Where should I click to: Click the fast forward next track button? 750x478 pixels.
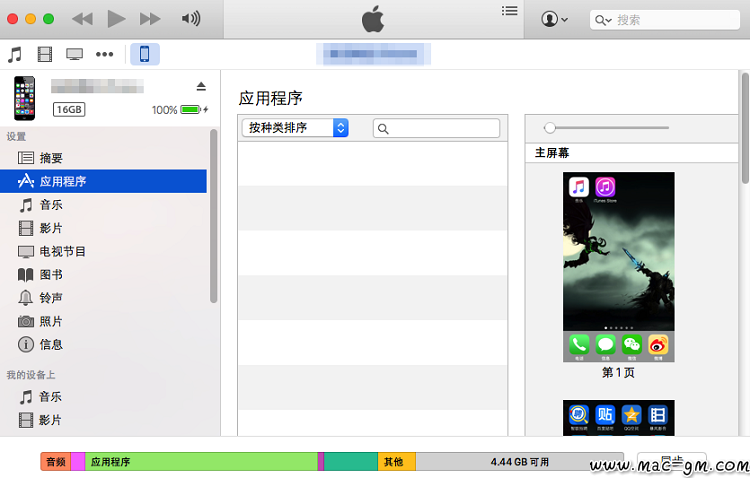[x=150, y=19]
